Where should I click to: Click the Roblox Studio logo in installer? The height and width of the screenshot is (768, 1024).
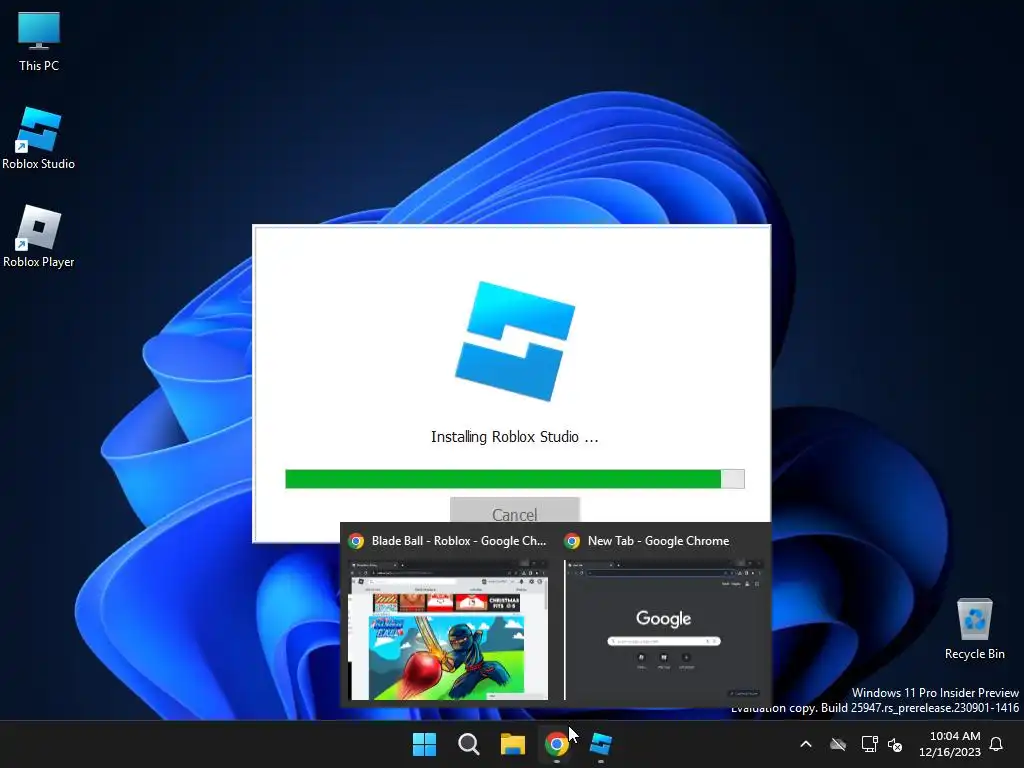click(x=515, y=340)
